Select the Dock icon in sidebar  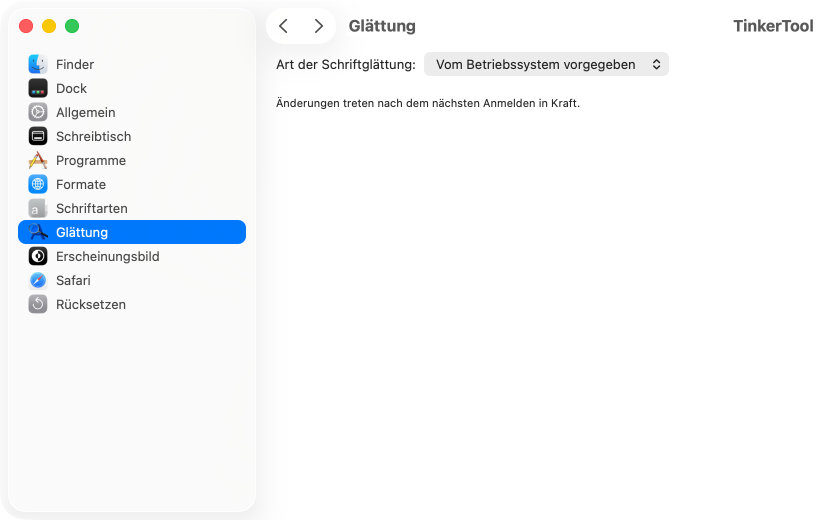tap(38, 88)
